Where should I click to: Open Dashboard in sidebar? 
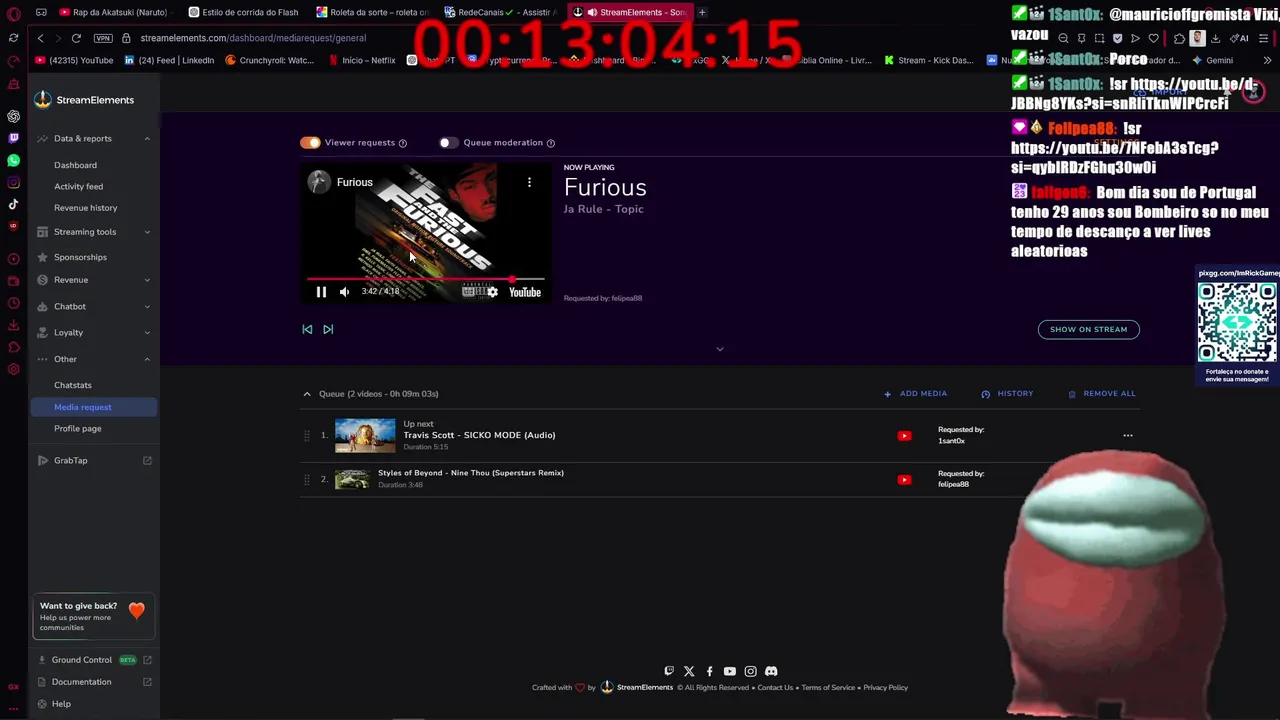(x=75, y=165)
